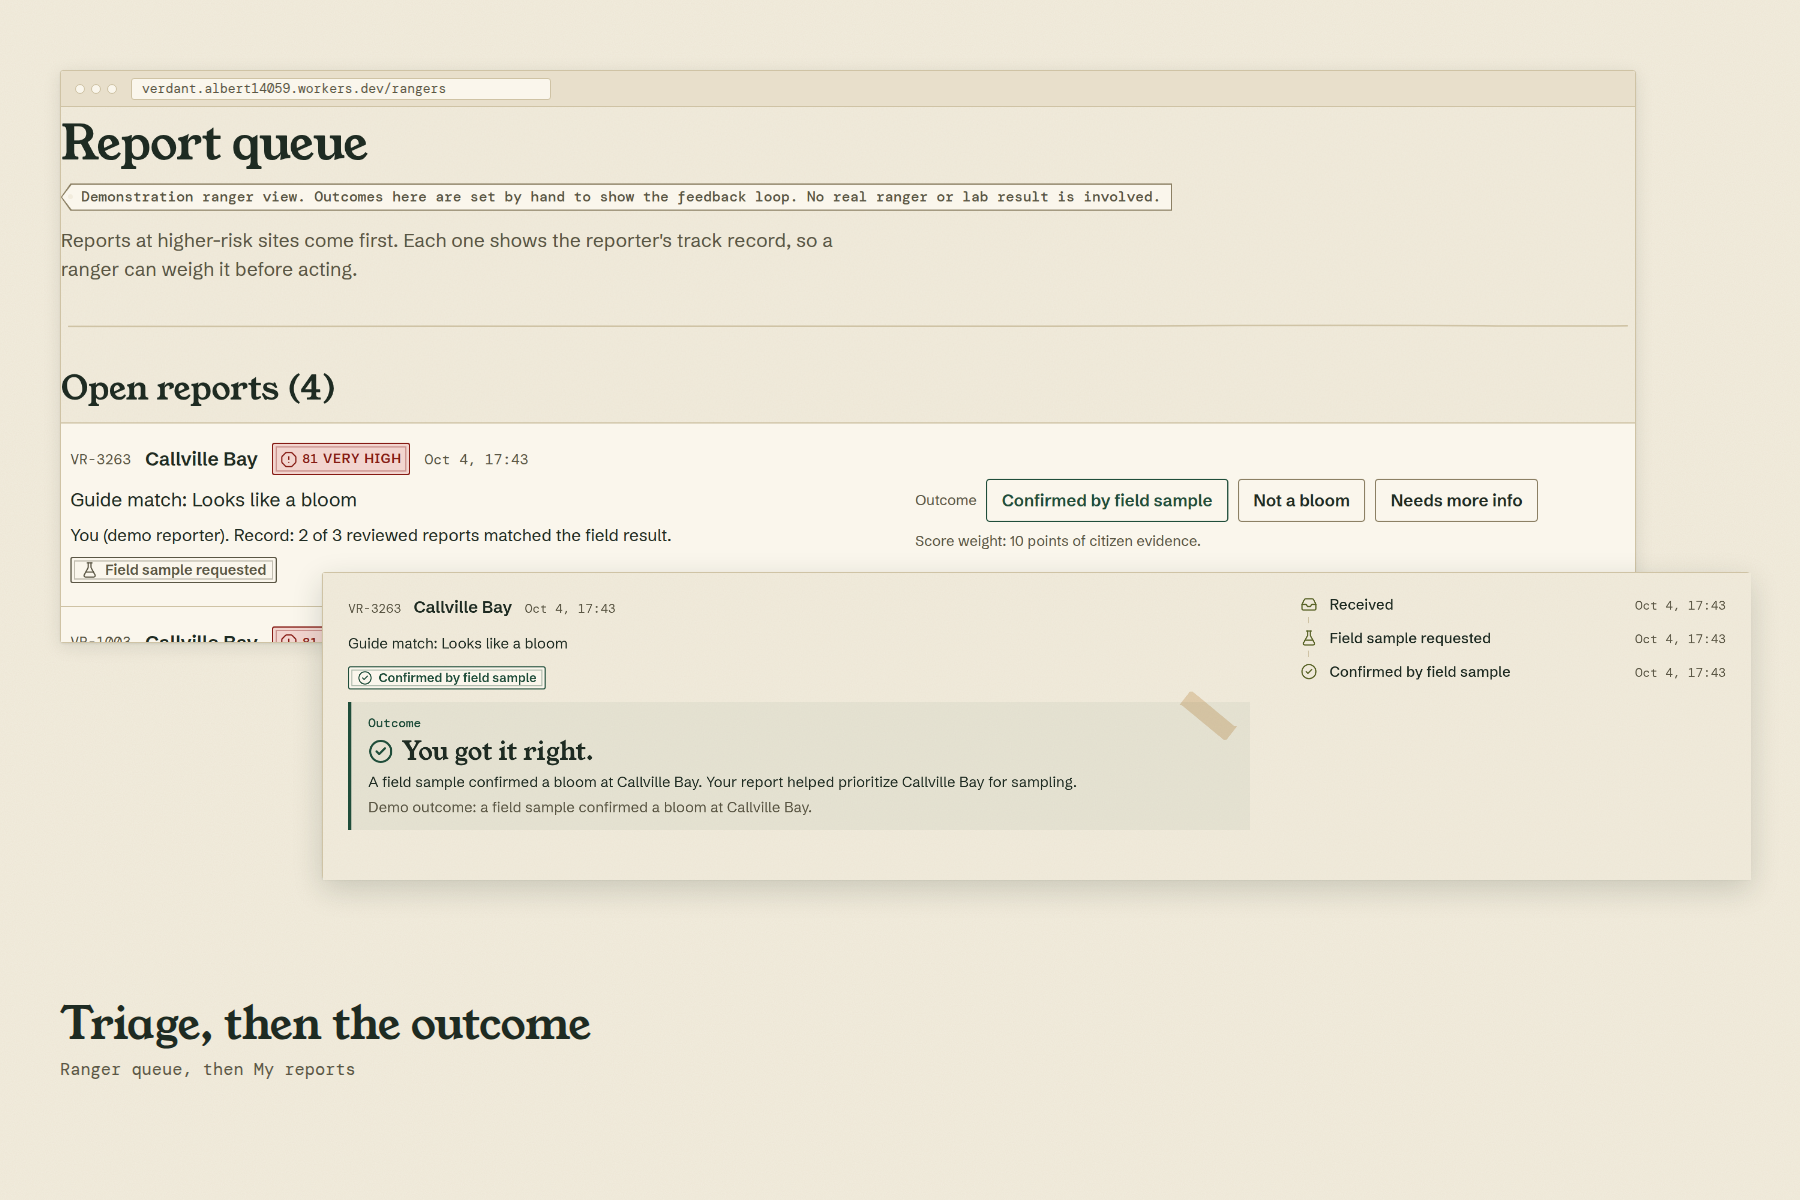
Task: Click Callville Bay site name in the queue
Action: (201, 459)
